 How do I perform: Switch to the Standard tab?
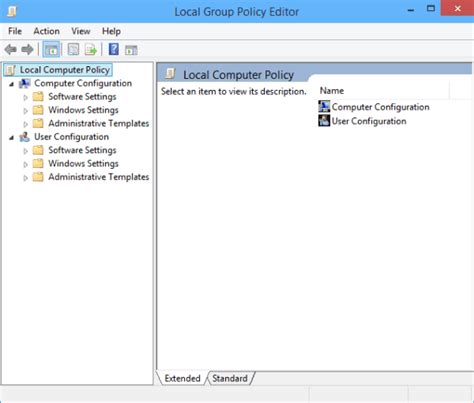pyautogui.click(x=230, y=378)
